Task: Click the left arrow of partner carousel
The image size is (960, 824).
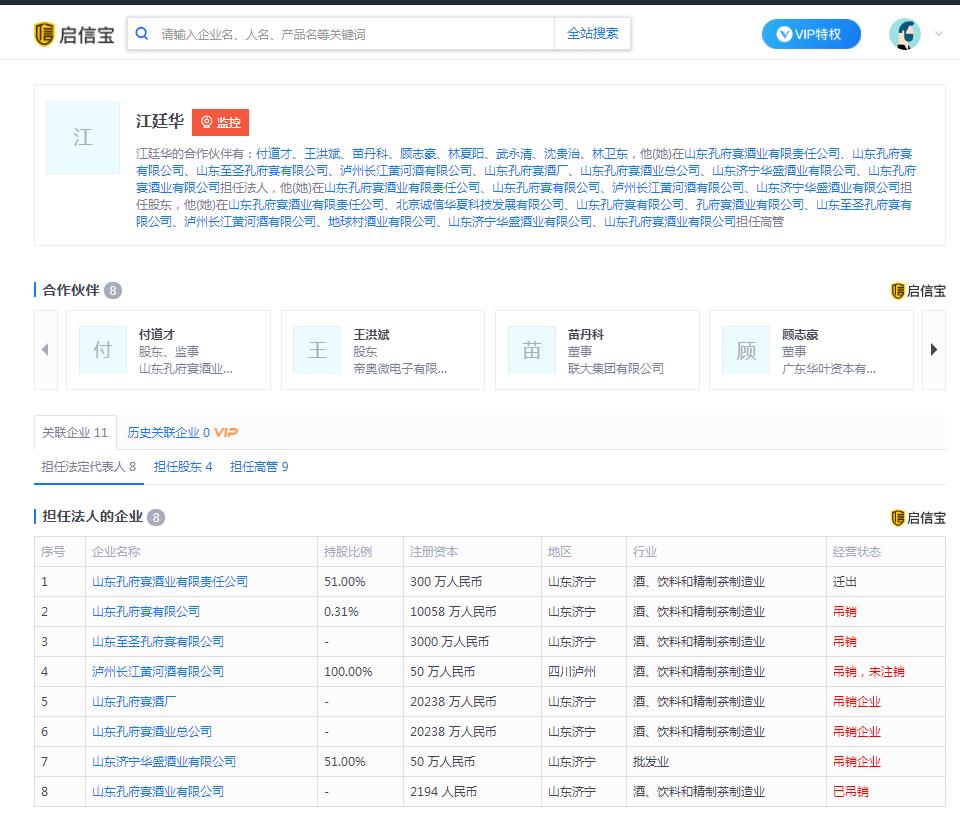Action: (x=45, y=350)
